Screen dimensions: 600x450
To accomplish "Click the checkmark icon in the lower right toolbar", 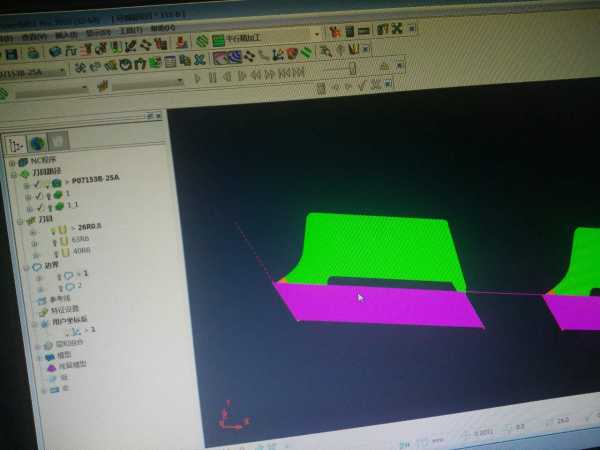I will 363,85.
